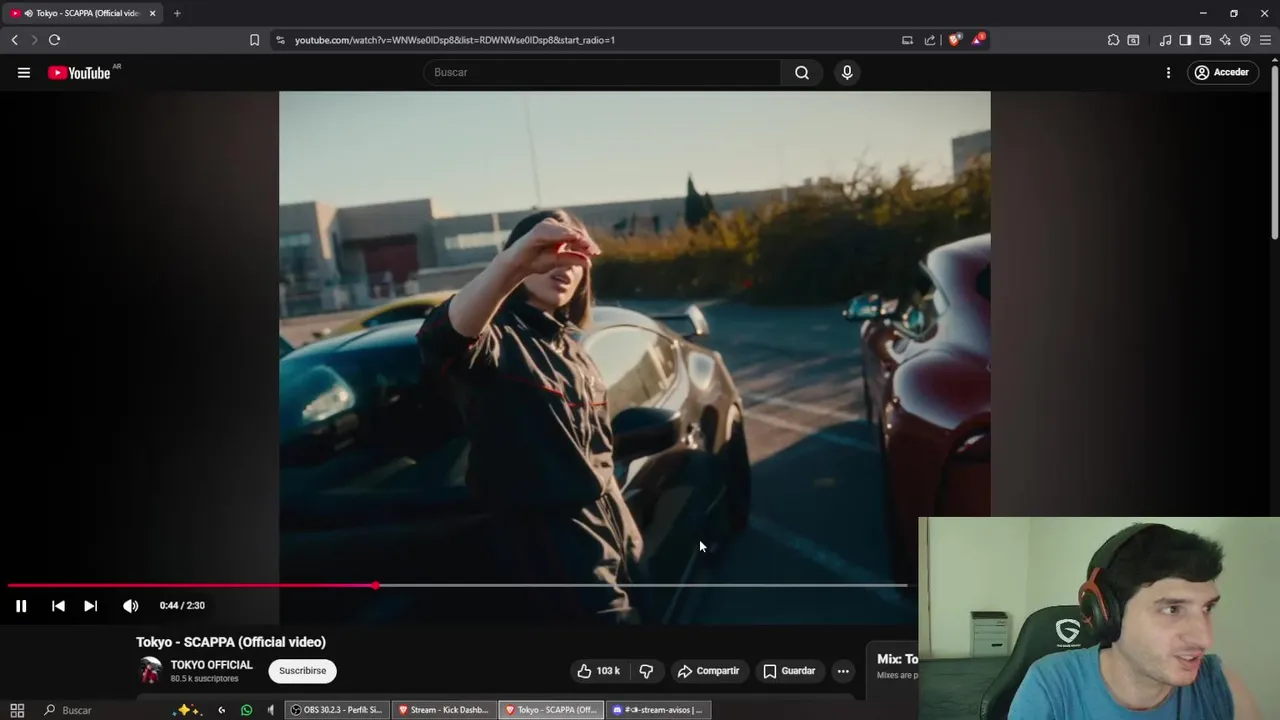Pause the video playback

click(21, 605)
